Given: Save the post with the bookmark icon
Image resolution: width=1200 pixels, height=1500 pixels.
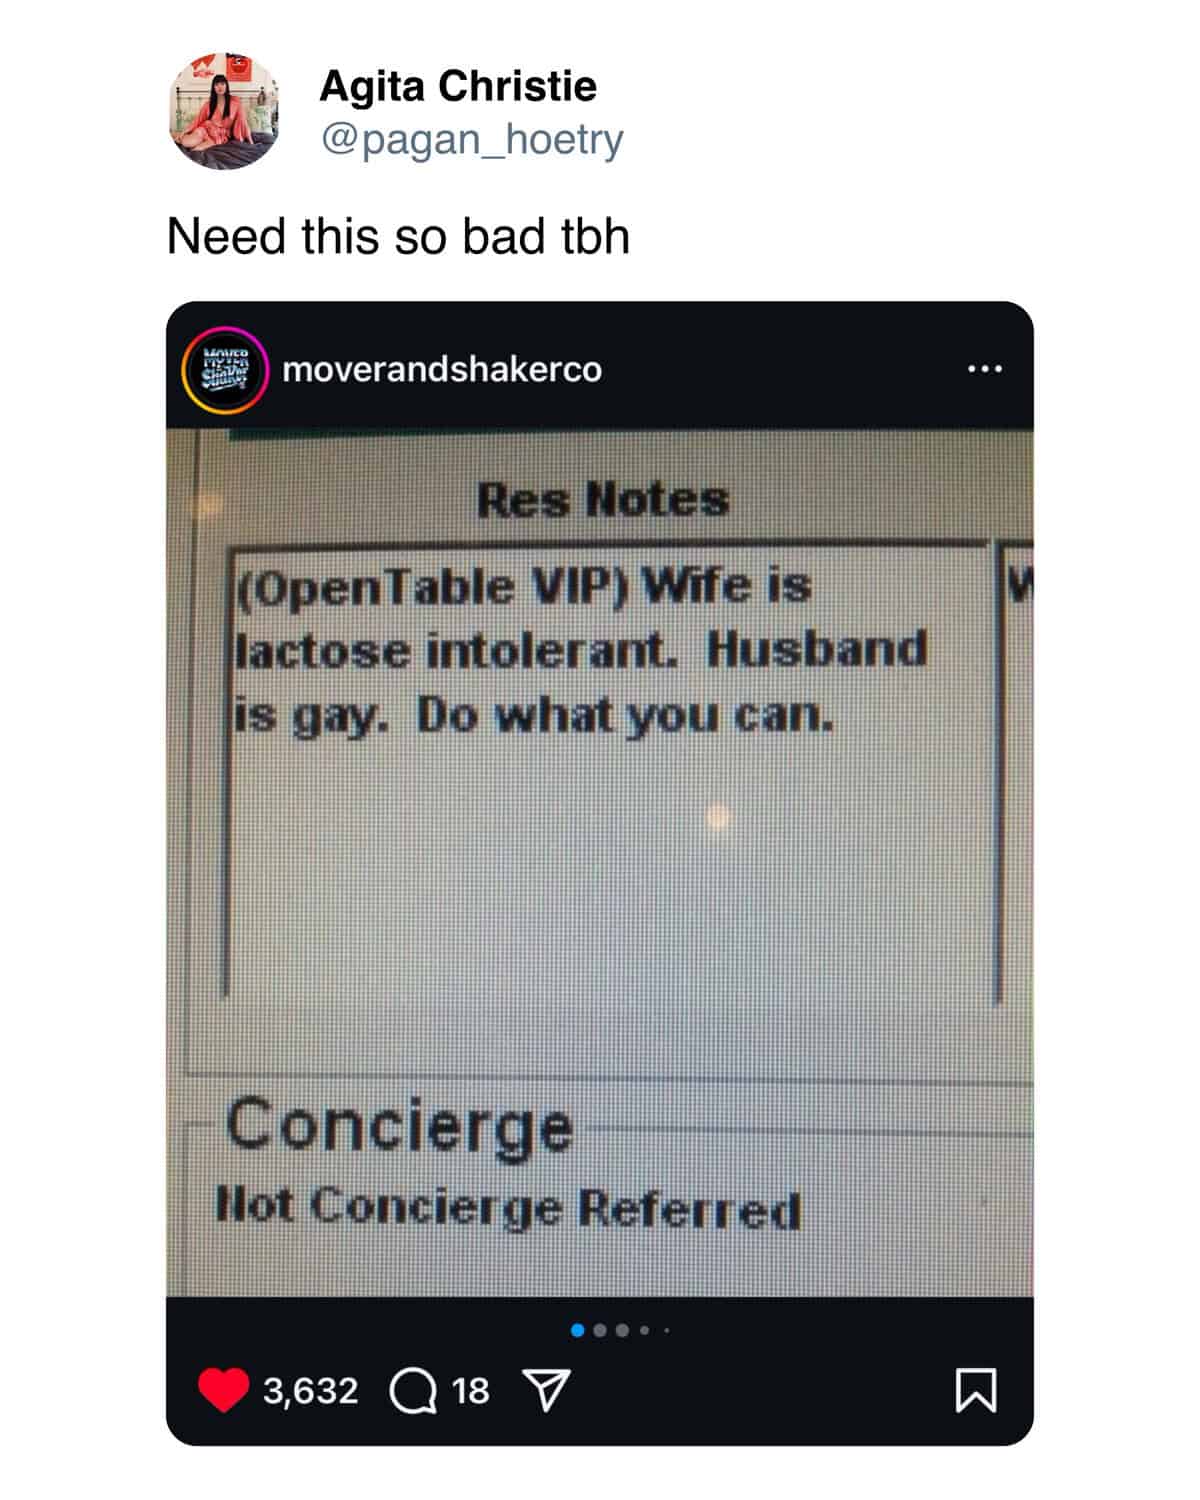Looking at the screenshot, I should coord(976,1390).
